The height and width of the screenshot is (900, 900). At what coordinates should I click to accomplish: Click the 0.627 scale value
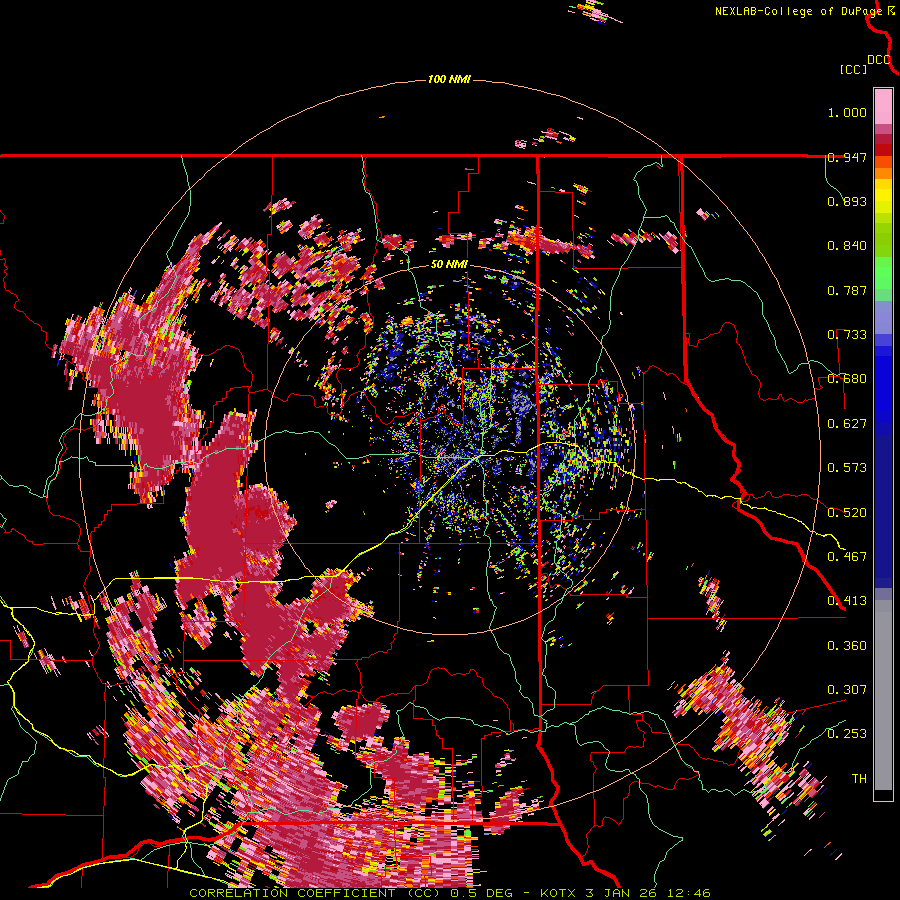847,424
